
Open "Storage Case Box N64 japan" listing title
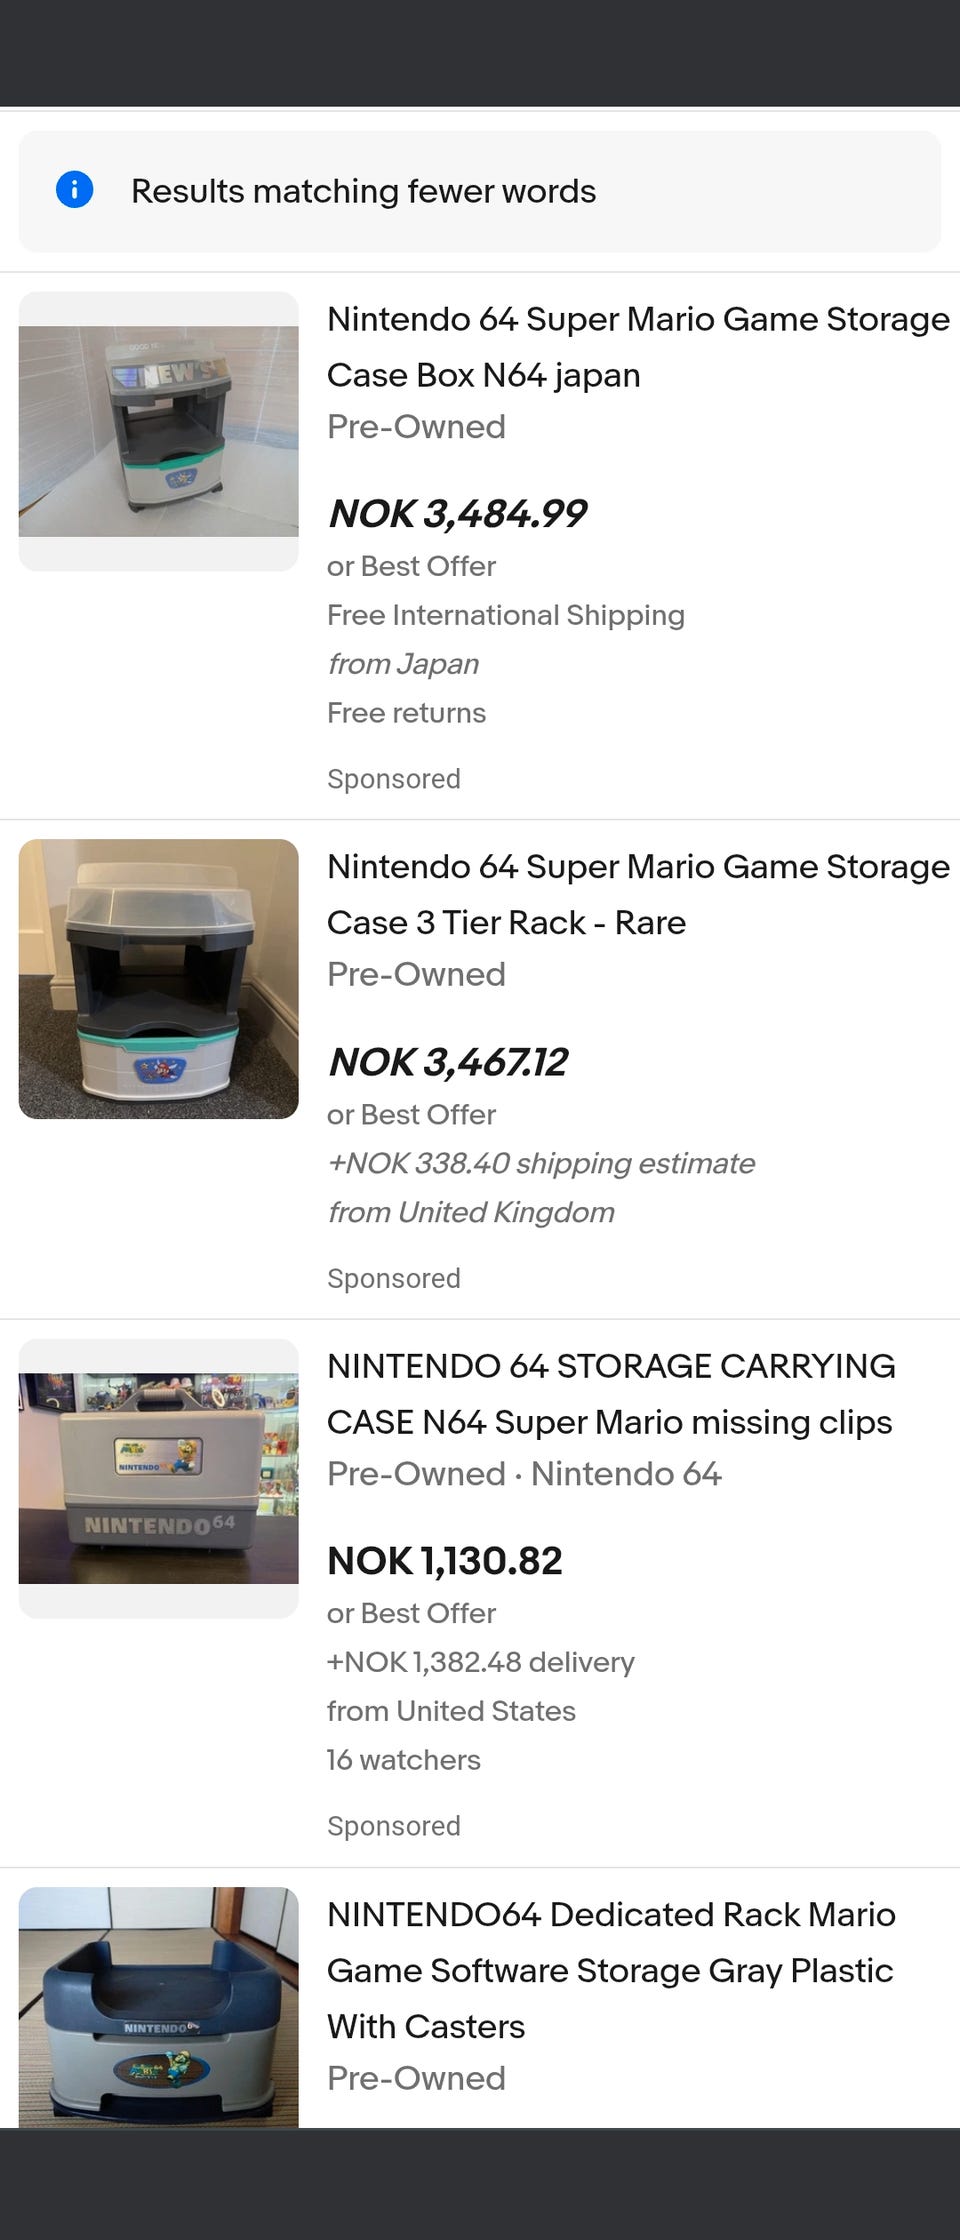(x=637, y=346)
